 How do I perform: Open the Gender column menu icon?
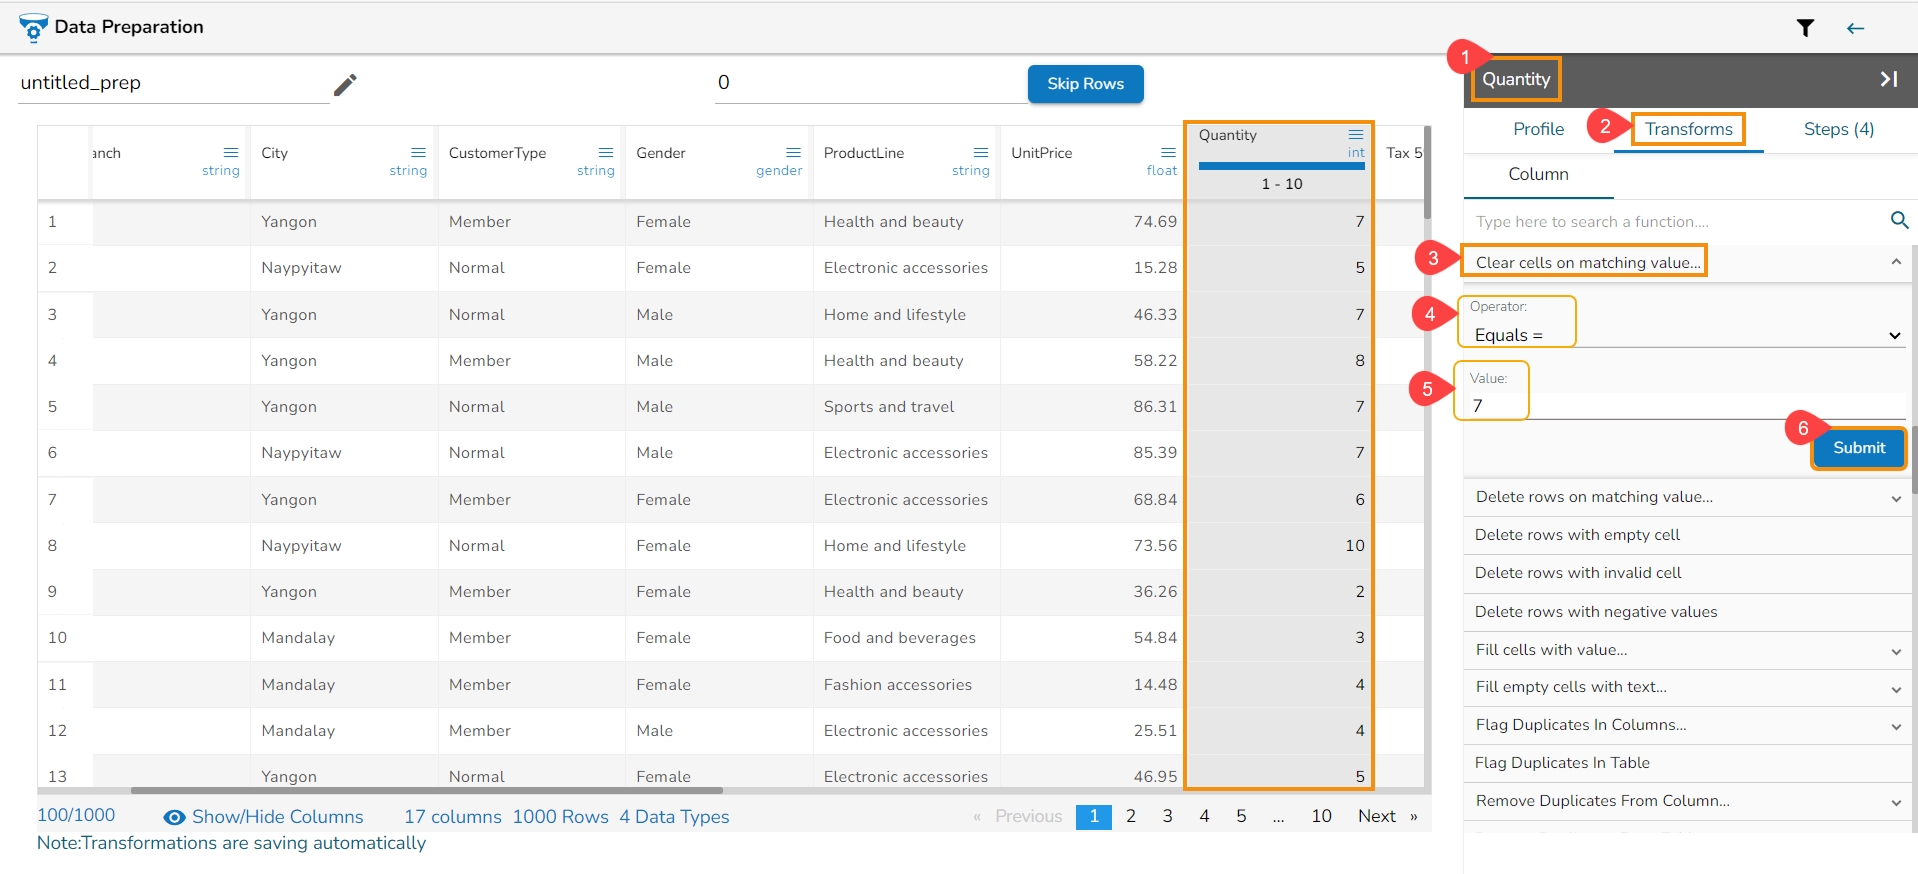[x=793, y=153]
